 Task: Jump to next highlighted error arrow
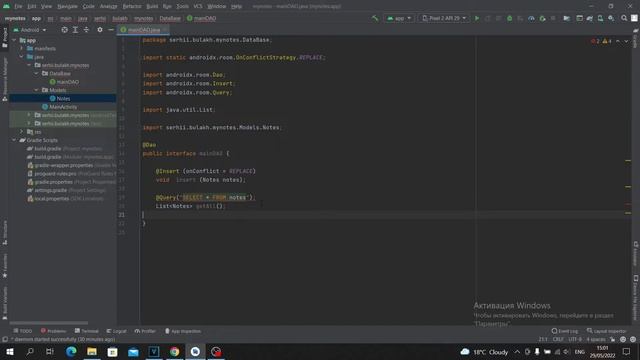tap(626, 41)
